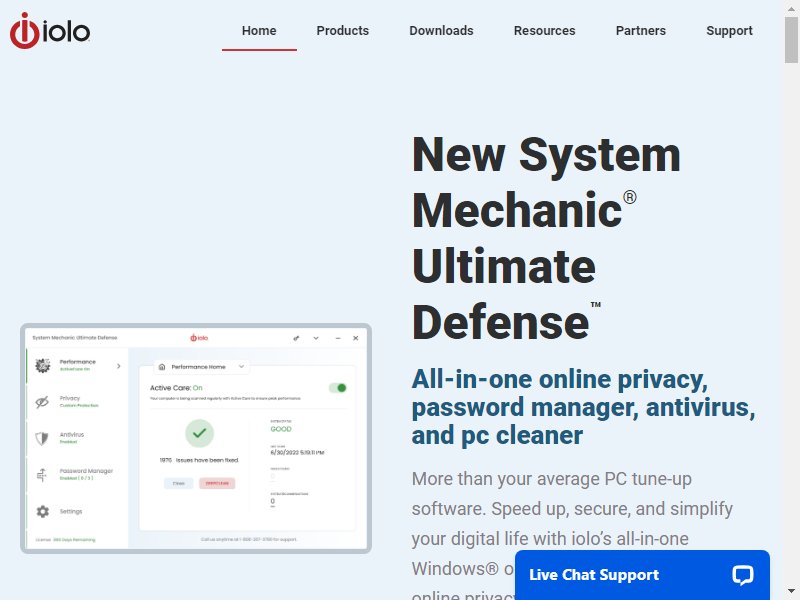Click the close X in app preview title bar
This screenshot has height=600, width=800.
click(356, 338)
